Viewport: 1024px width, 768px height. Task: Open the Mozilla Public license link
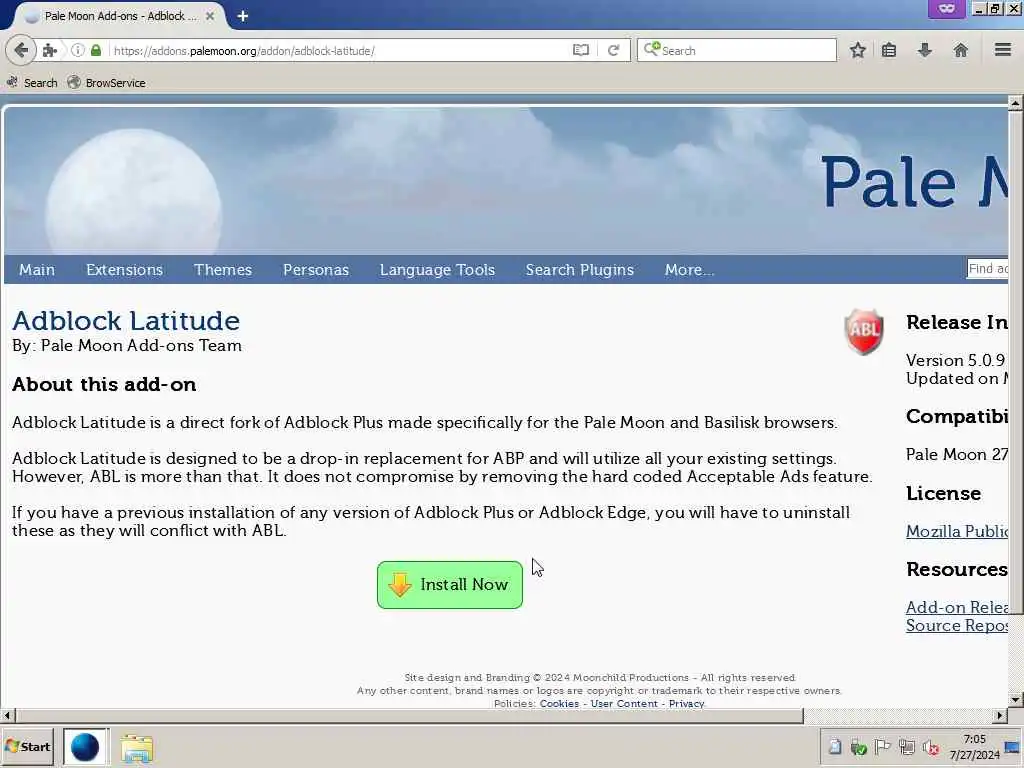[957, 531]
